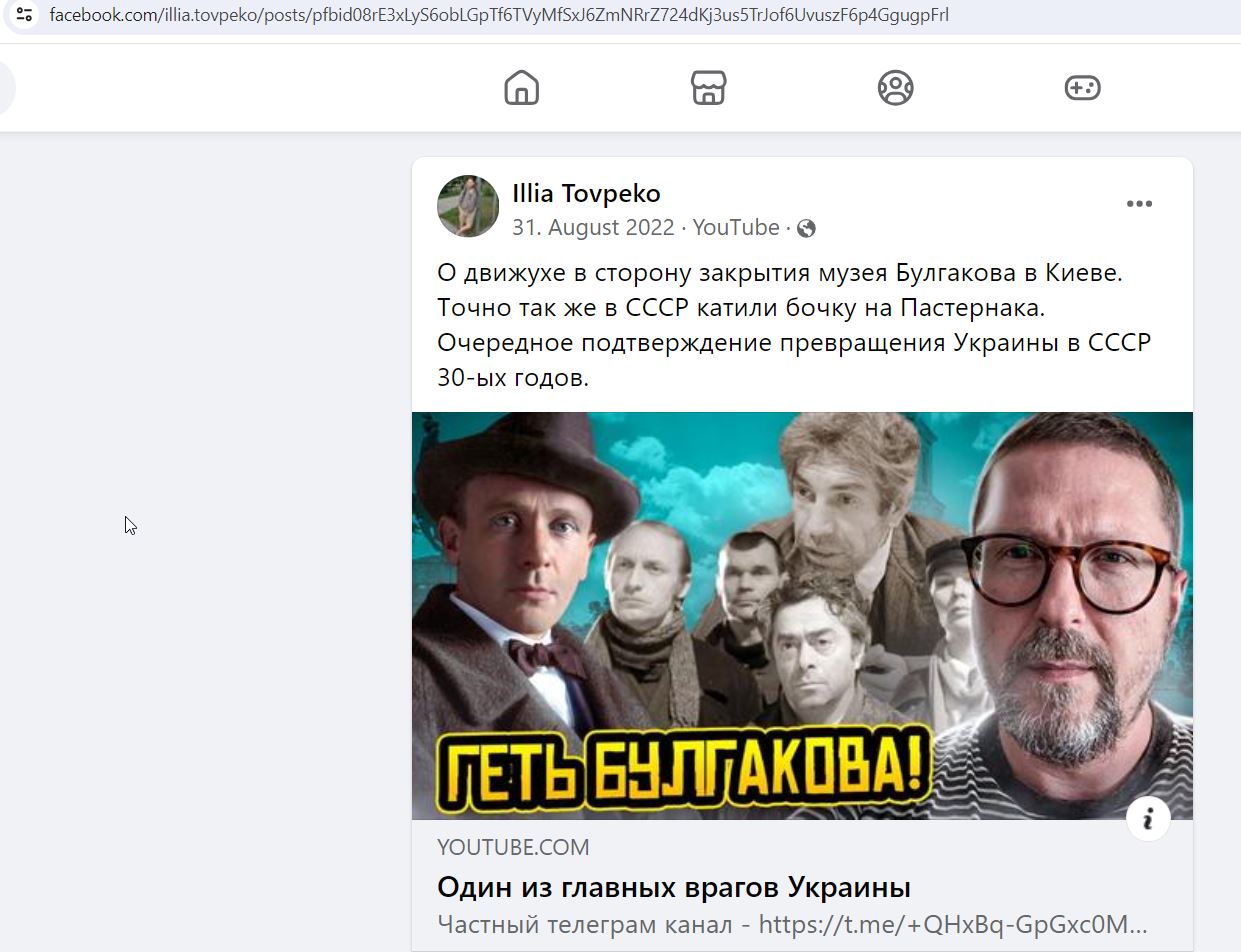Image resolution: width=1241 pixels, height=952 pixels.
Task: Open the Groups icon in the top navigation
Action: click(895, 88)
